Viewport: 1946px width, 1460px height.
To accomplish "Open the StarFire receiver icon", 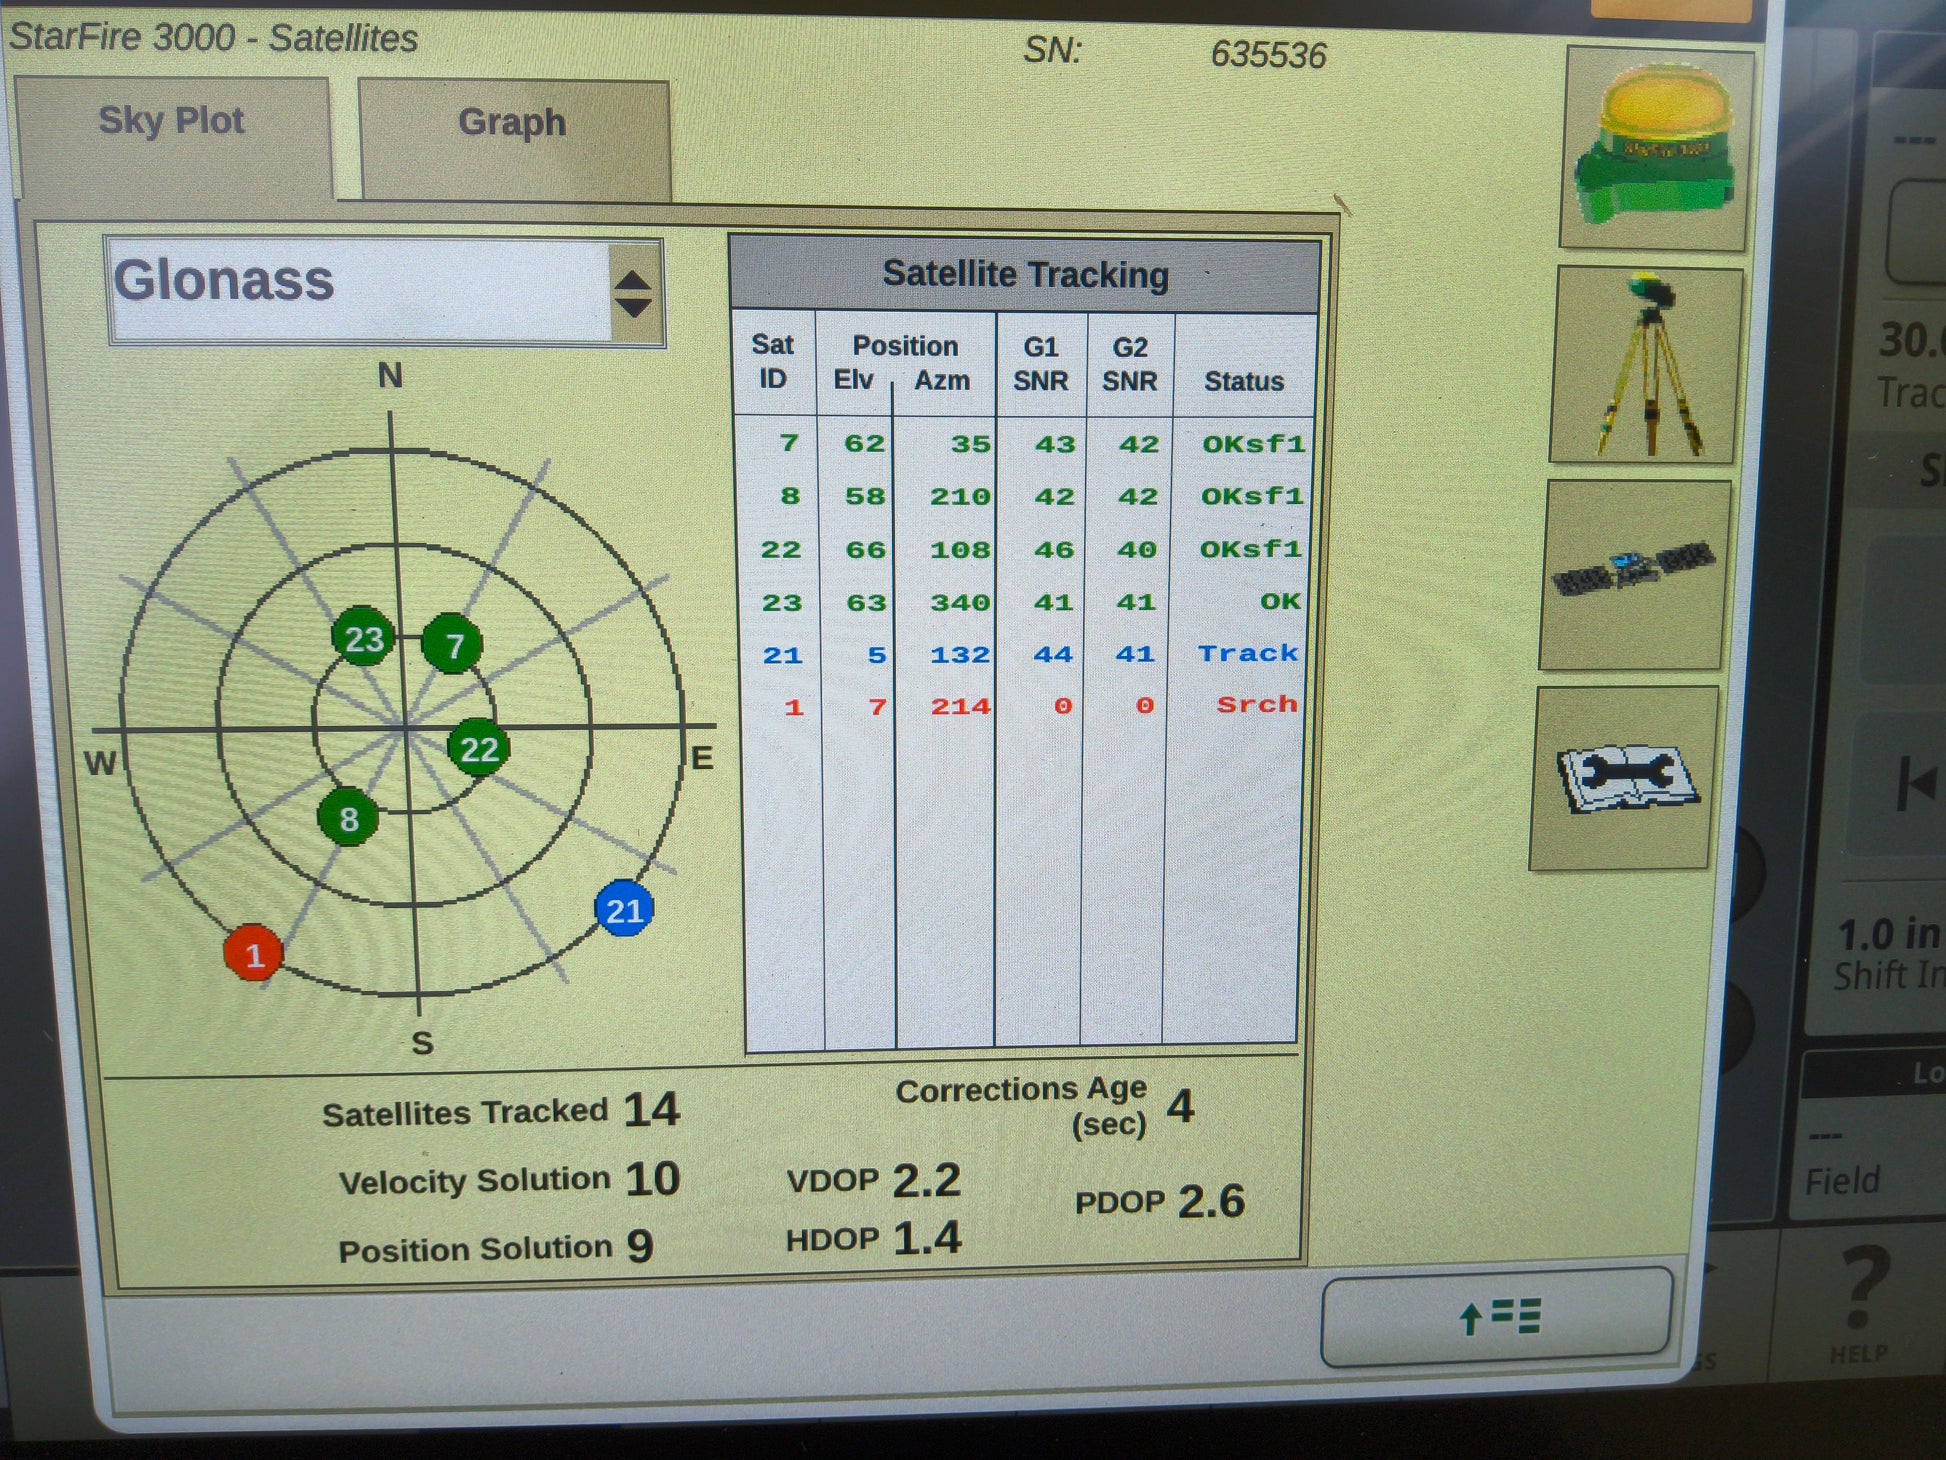I will [1655, 148].
